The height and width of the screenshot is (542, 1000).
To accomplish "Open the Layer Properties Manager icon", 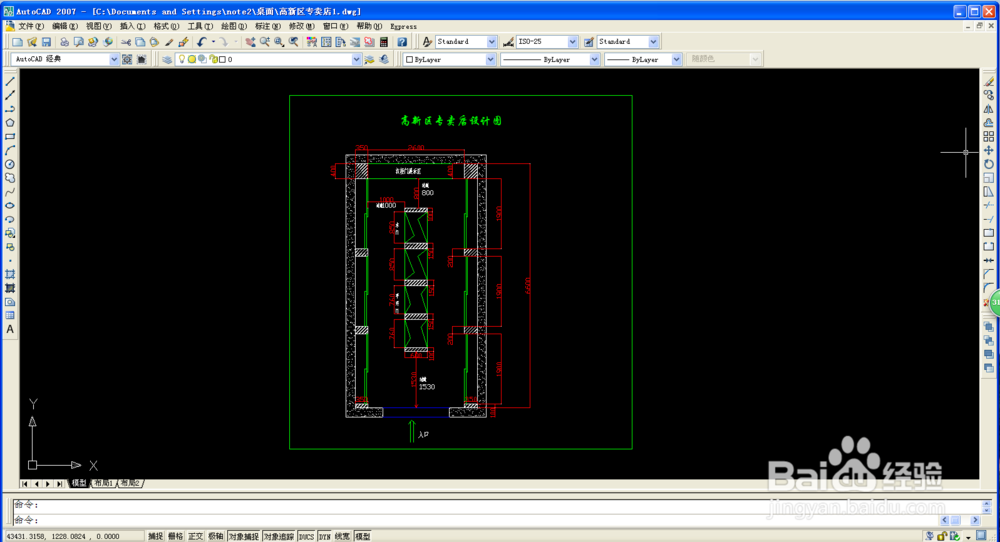I will coord(166,59).
